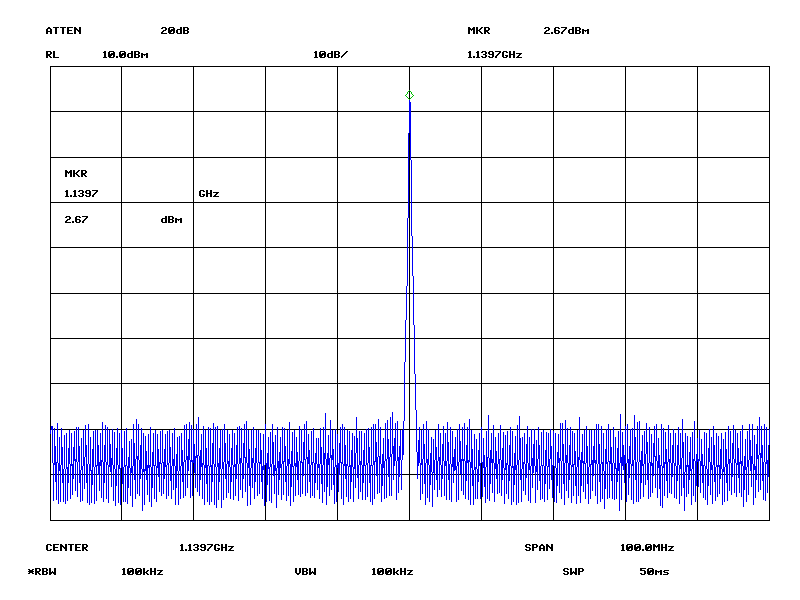Screen dimensions: 800x600
Task: Select the SPAN label
Action: pyautogui.click(x=539, y=547)
